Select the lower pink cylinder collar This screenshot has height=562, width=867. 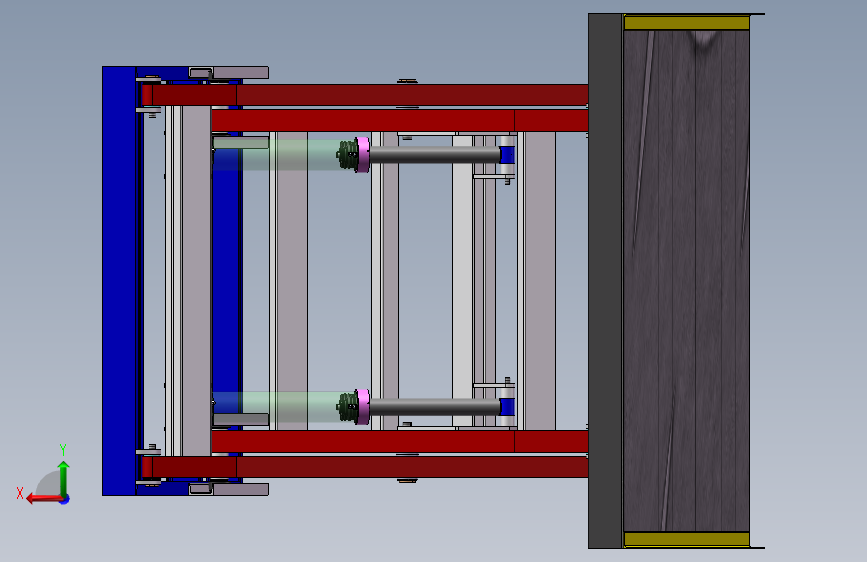pos(363,407)
